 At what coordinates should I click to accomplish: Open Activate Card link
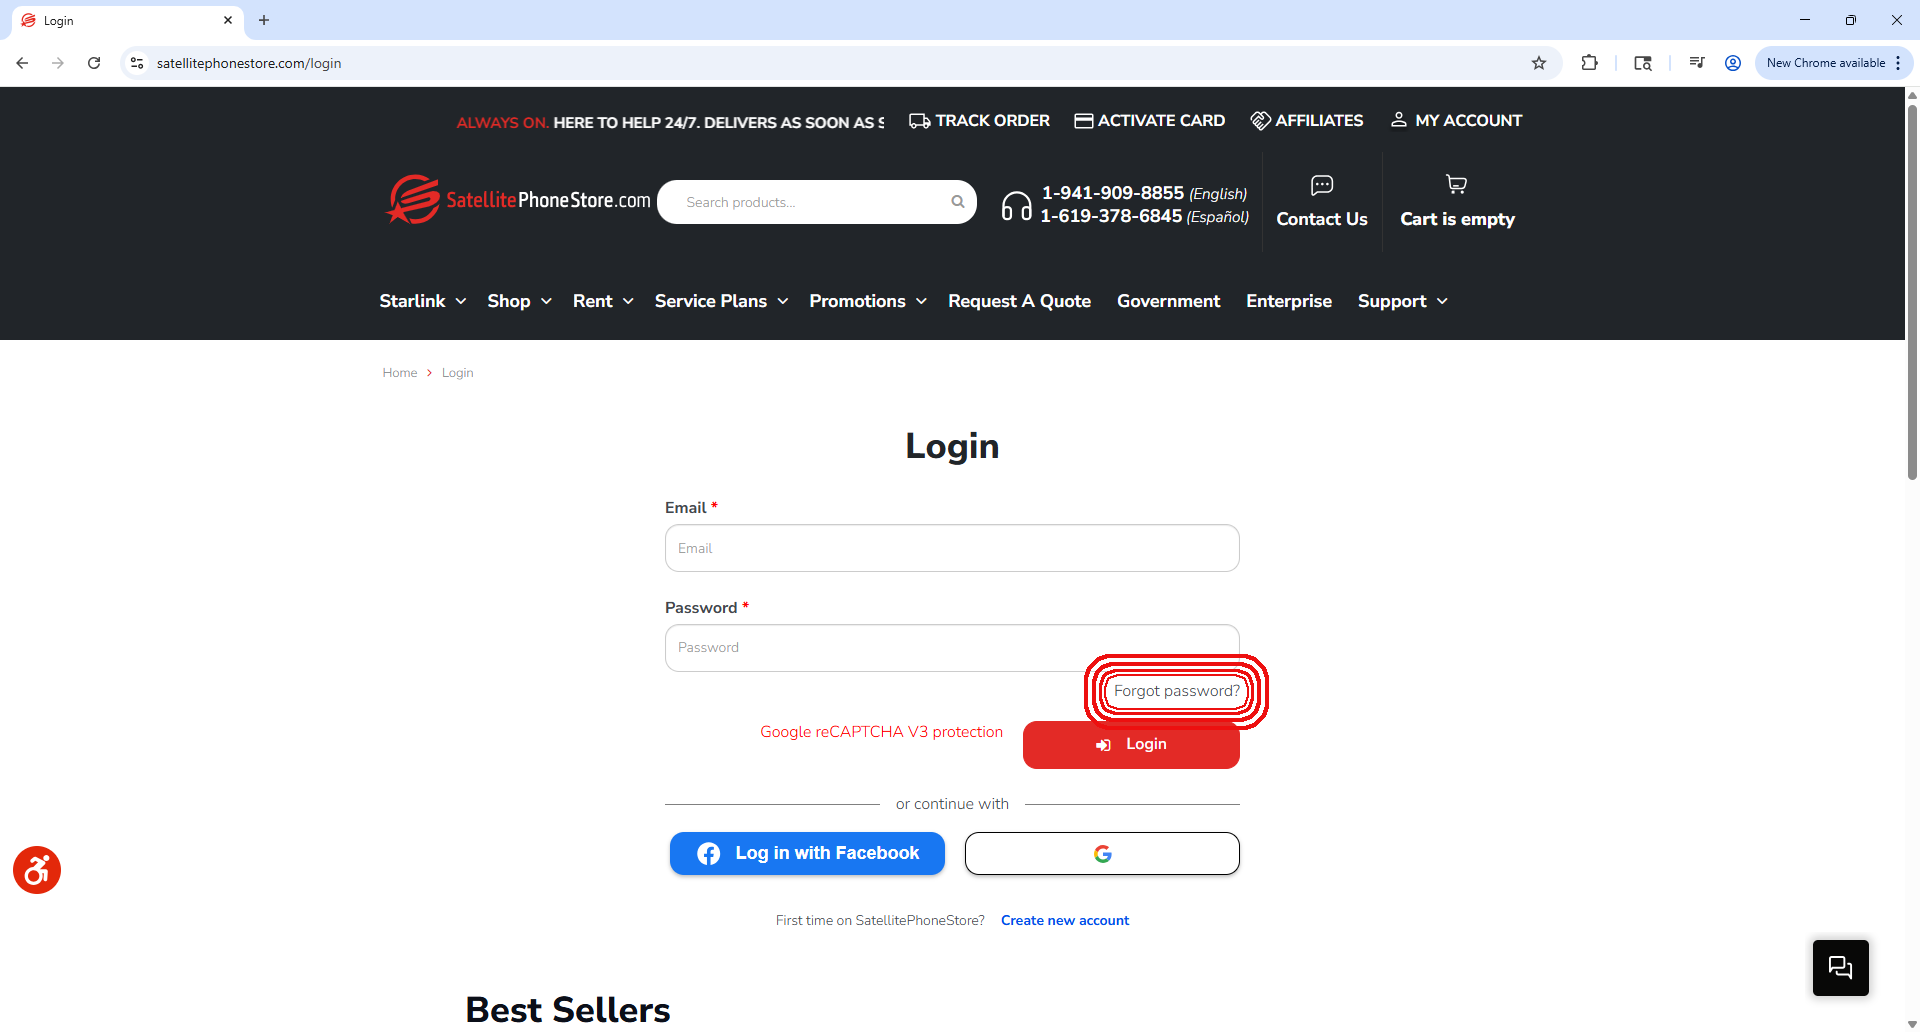click(1149, 120)
